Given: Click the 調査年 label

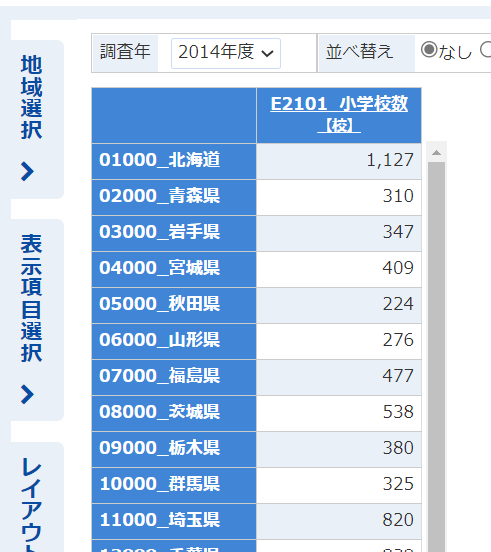Looking at the screenshot, I should (x=125, y=52).
